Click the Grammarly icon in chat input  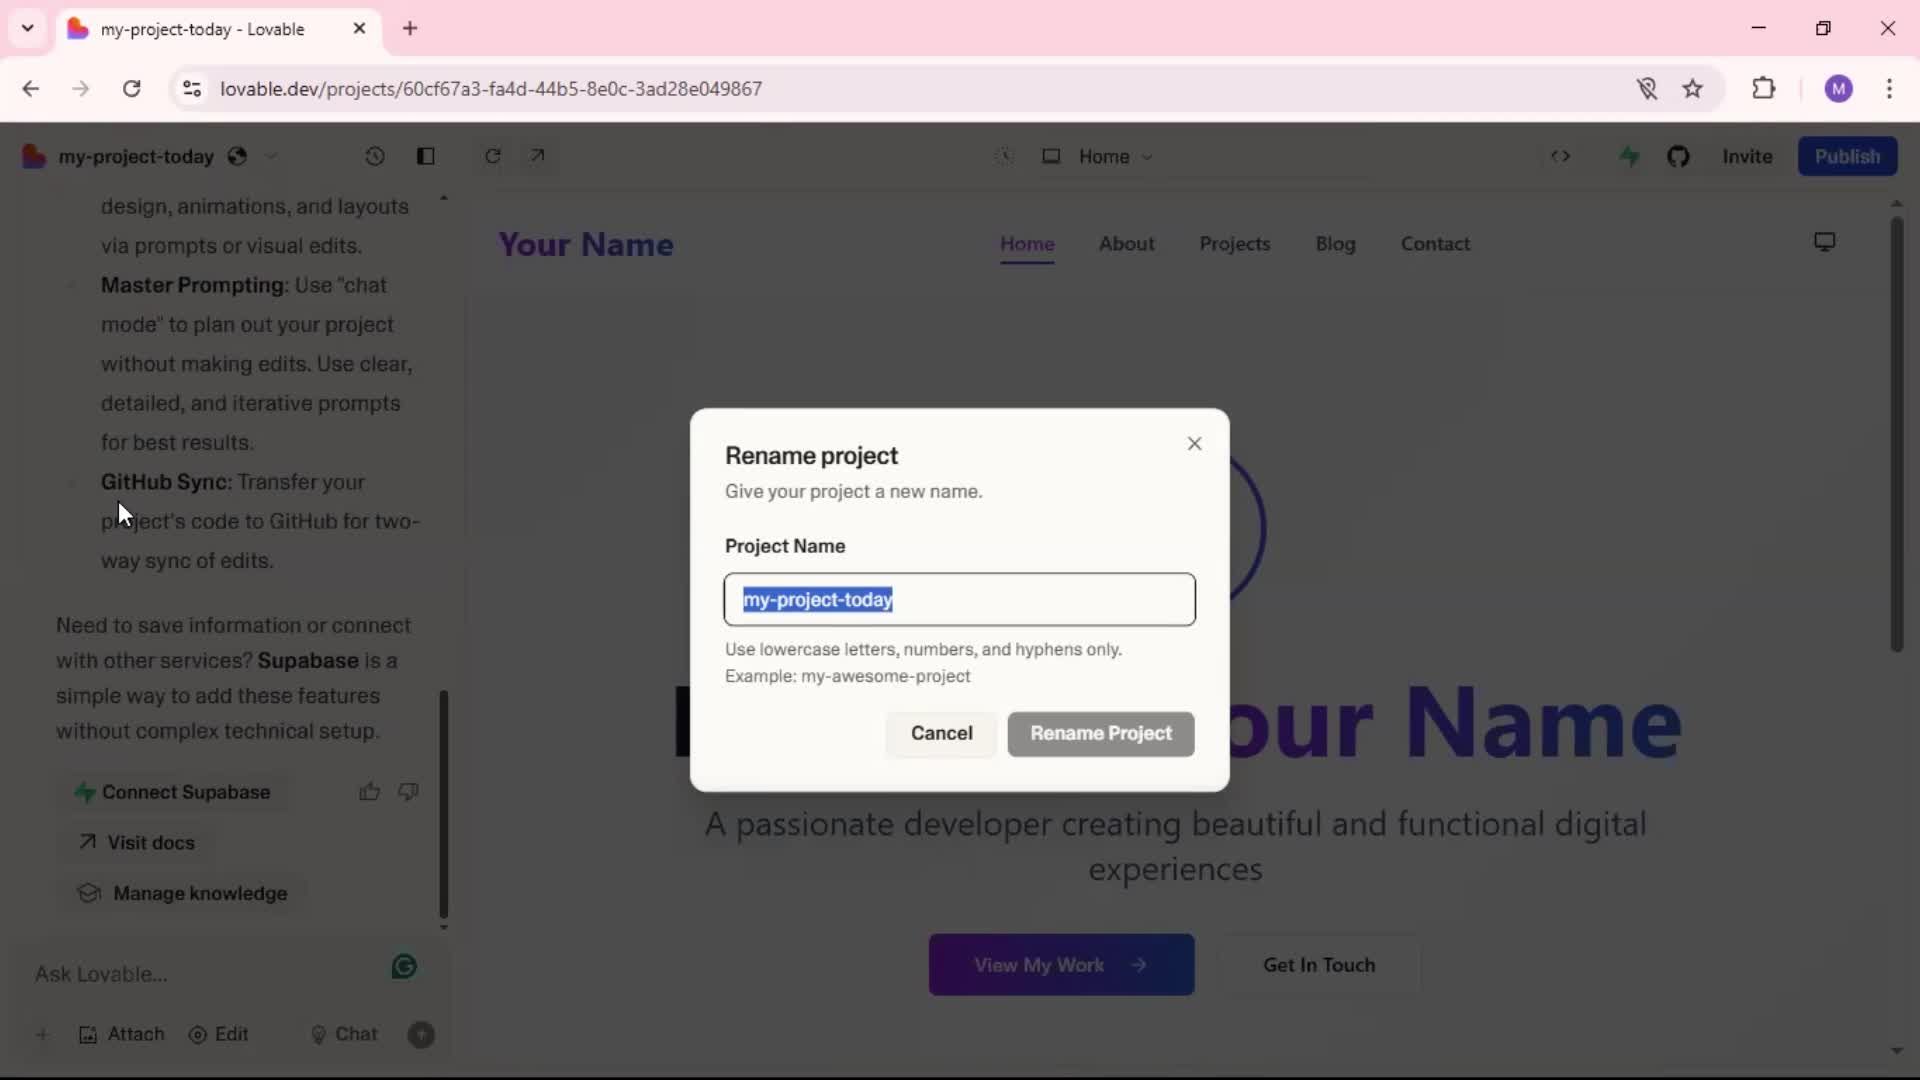pos(404,967)
